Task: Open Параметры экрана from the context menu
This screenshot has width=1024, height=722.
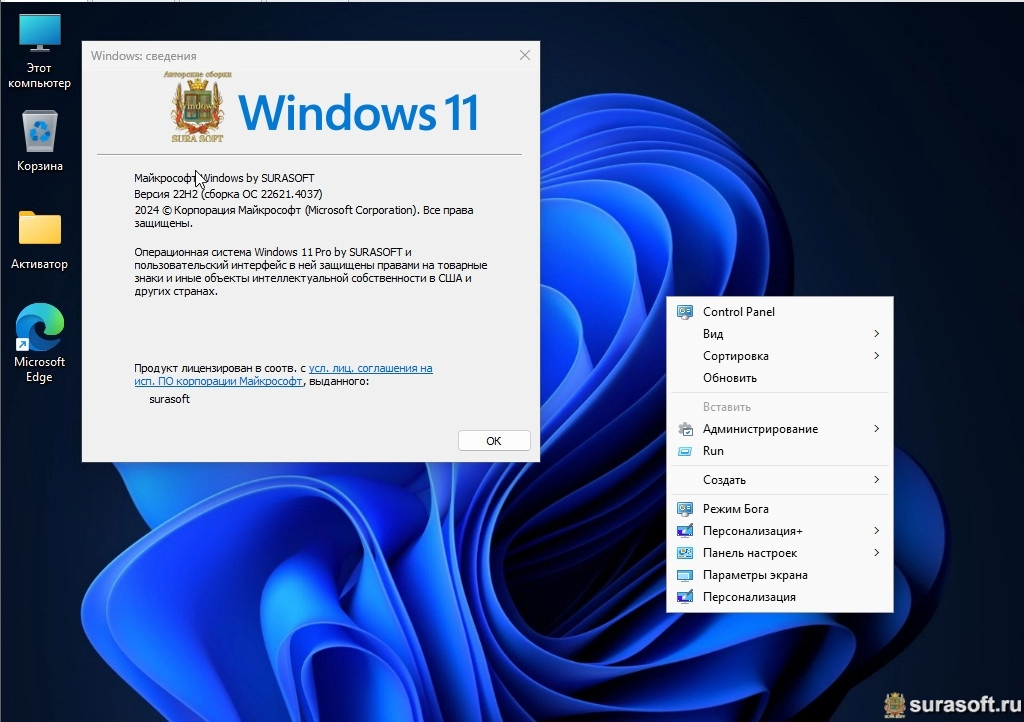Action: [780, 575]
